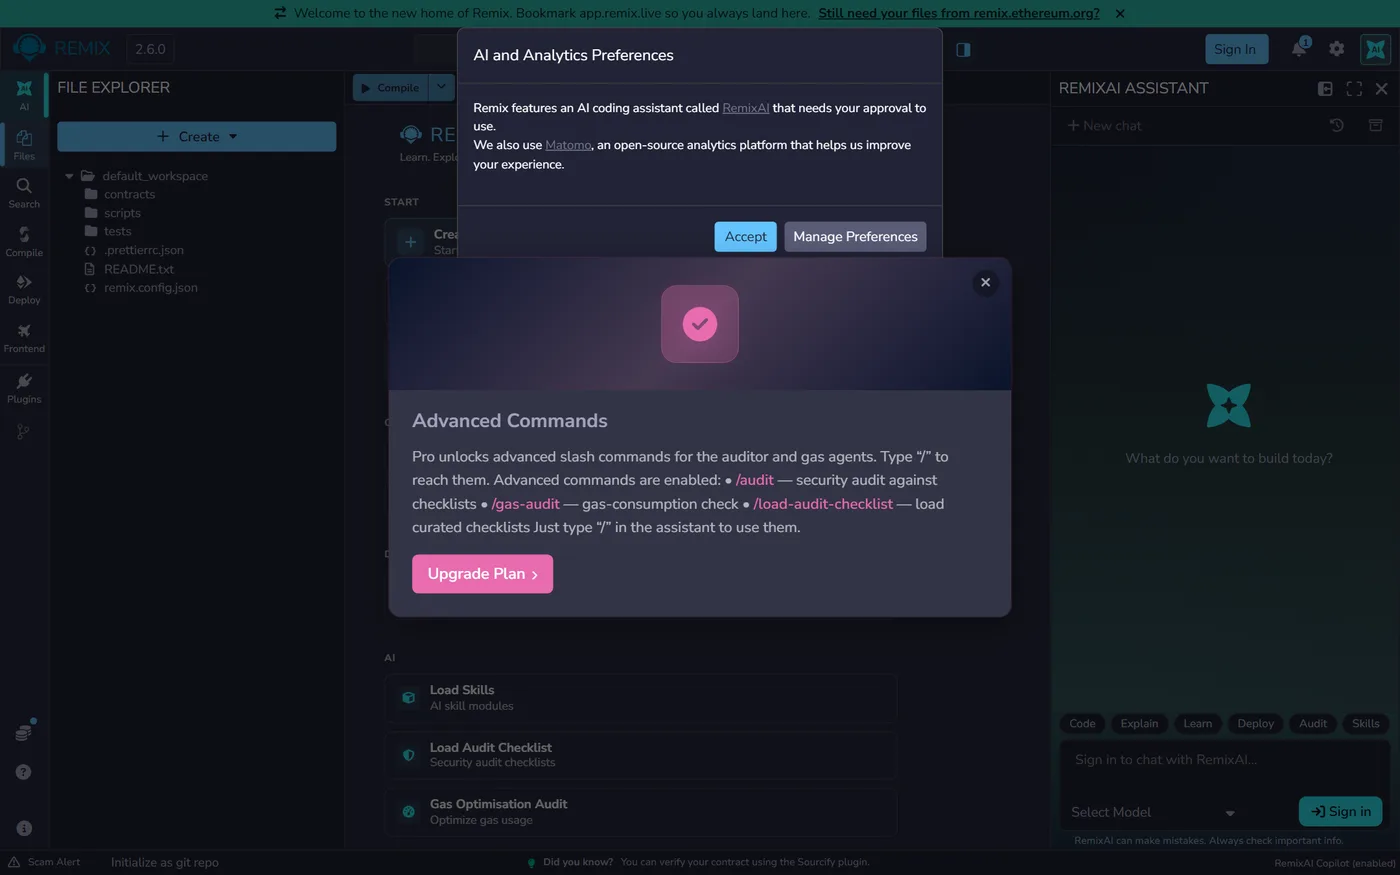
Task: Open the AI plugin in the sidebar
Action: tap(24, 94)
